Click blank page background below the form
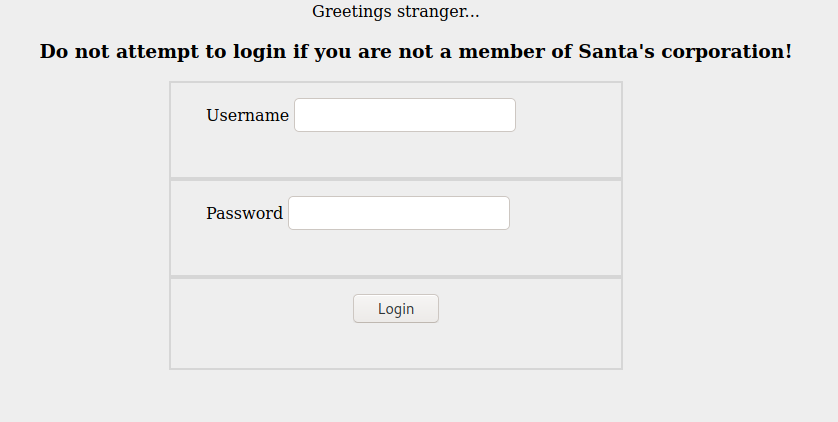Image resolution: width=838 pixels, height=422 pixels. pyautogui.click(x=395, y=396)
